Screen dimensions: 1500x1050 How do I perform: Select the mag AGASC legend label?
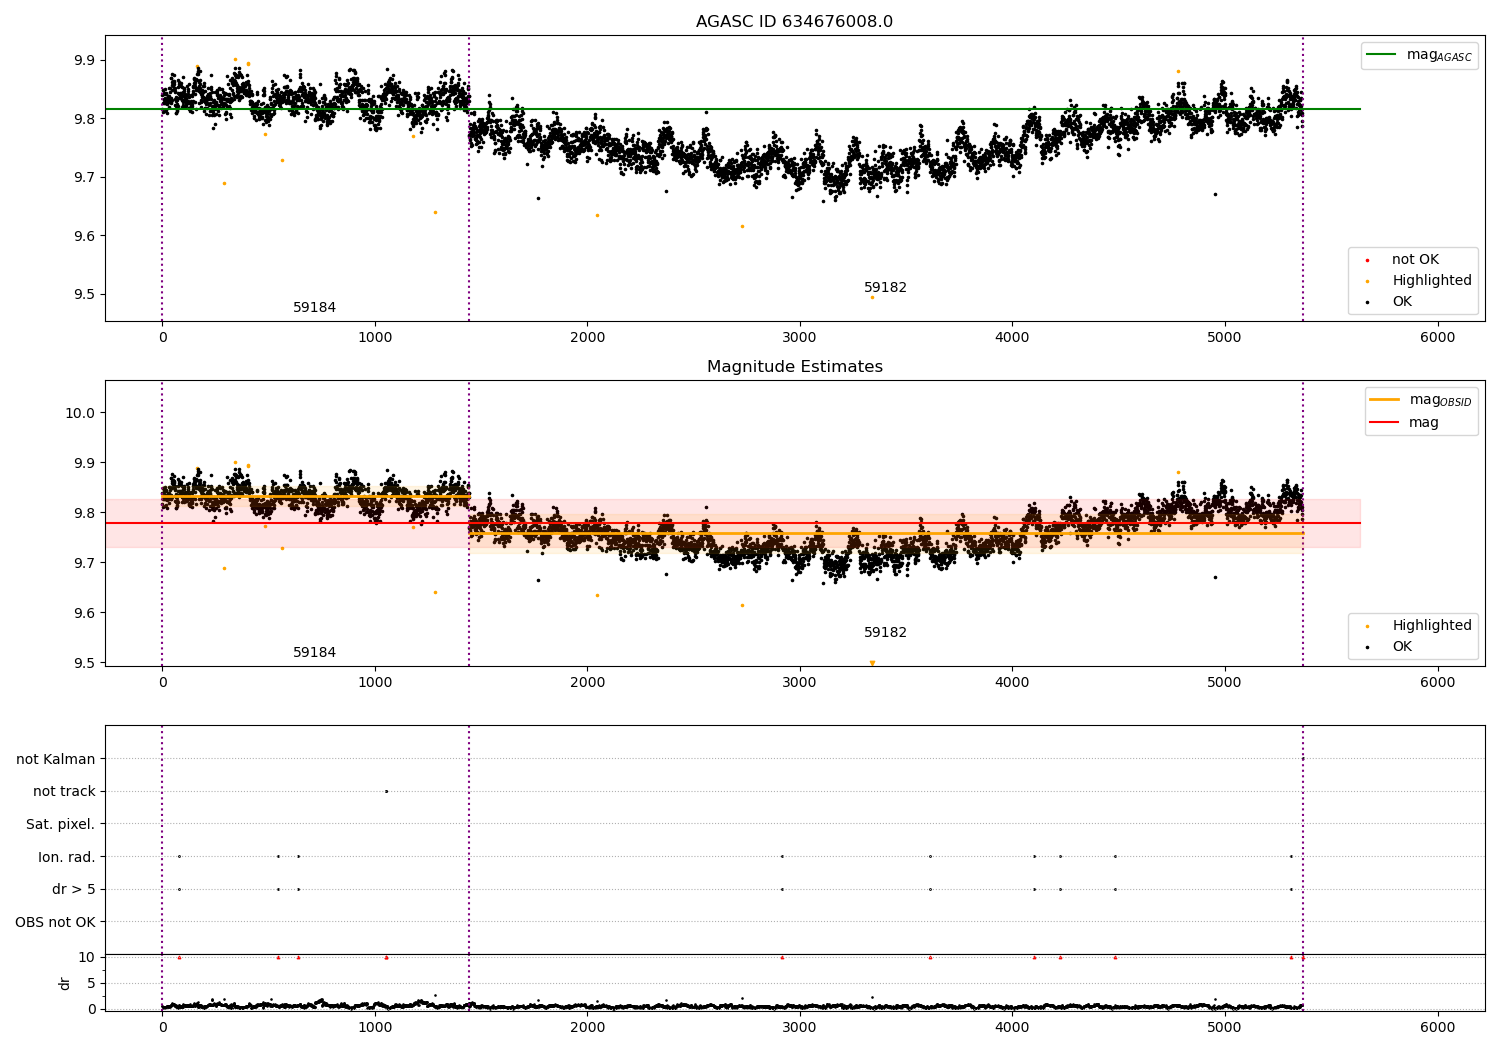pyautogui.click(x=1439, y=55)
